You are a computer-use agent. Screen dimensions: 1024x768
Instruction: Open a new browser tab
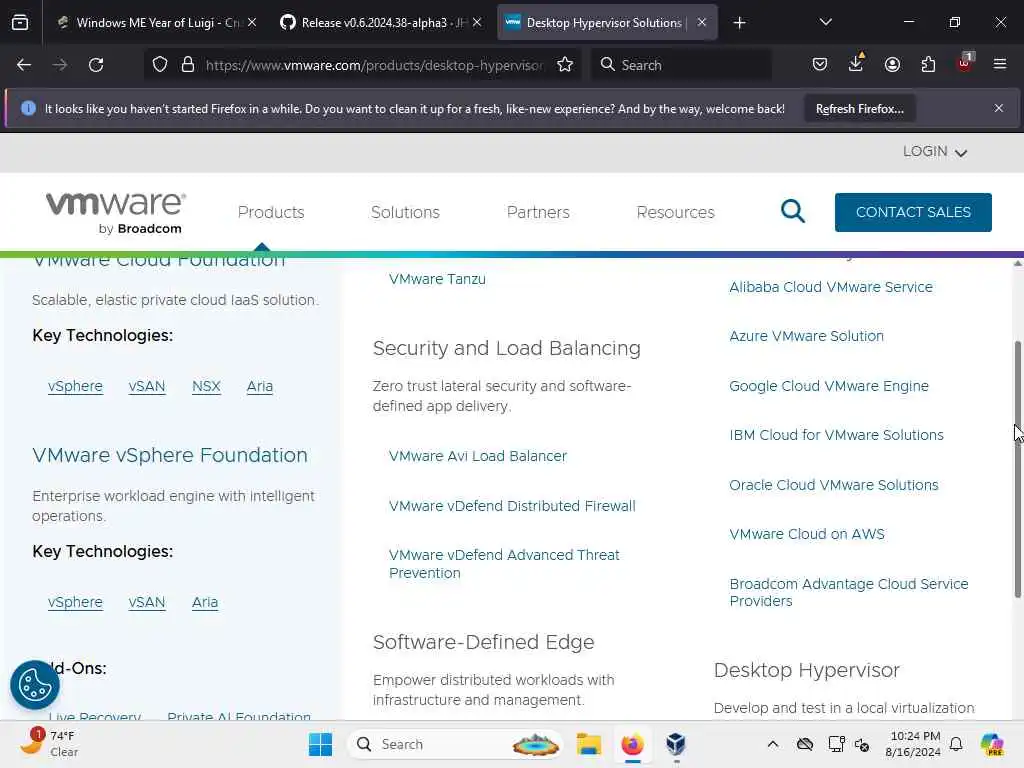pyautogui.click(x=739, y=23)
